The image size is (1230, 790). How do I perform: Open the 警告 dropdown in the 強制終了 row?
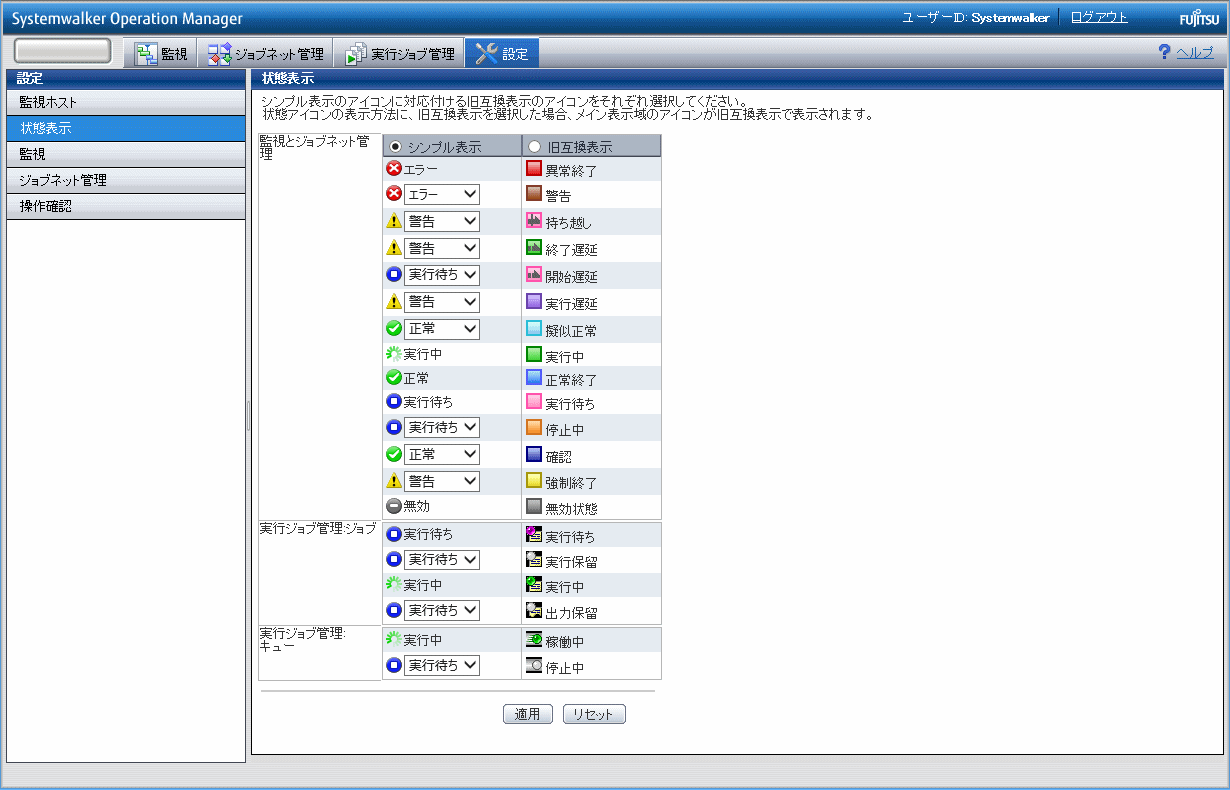pyautogui.click(x=442, y=481)
